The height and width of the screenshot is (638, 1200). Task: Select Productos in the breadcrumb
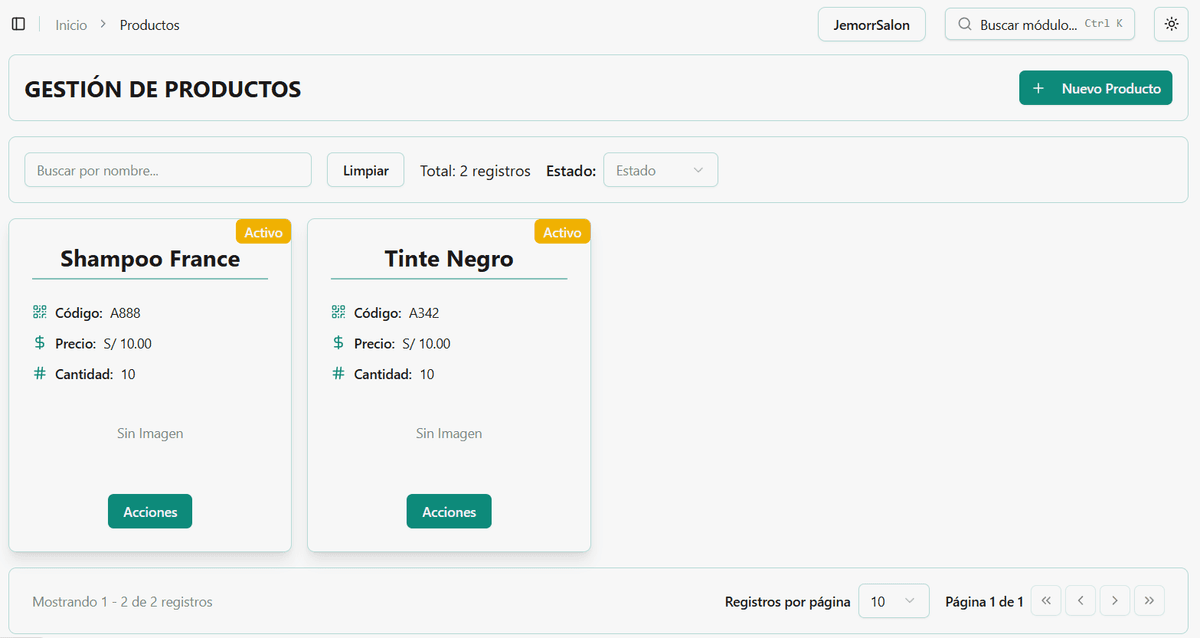click(148, 24)
